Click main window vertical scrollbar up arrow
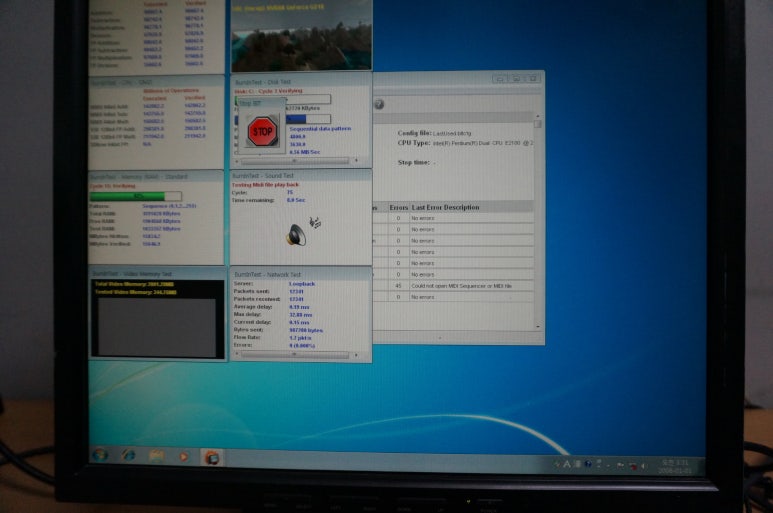 pyautogui.click(x=538, y=116)
